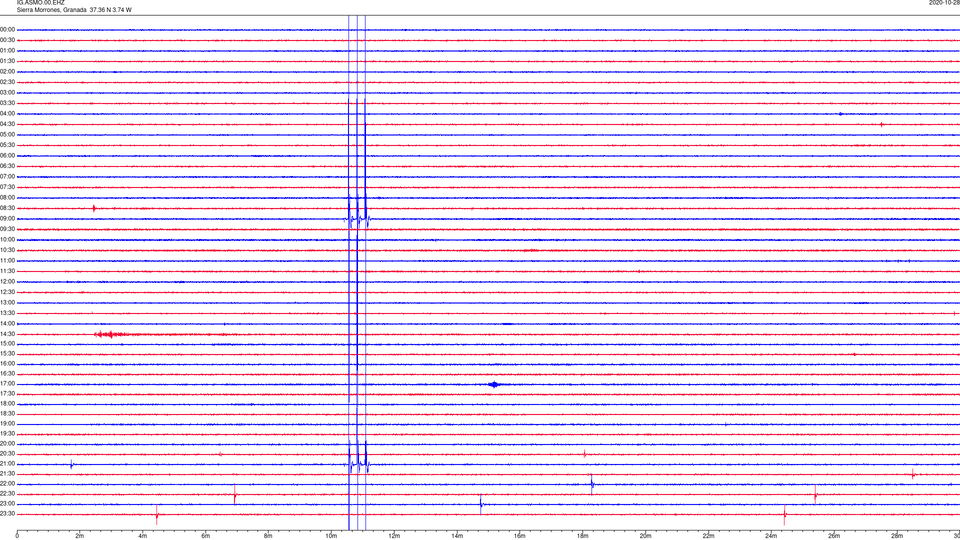
Task: Click the 08:00 time label
Action: [7, 198]
